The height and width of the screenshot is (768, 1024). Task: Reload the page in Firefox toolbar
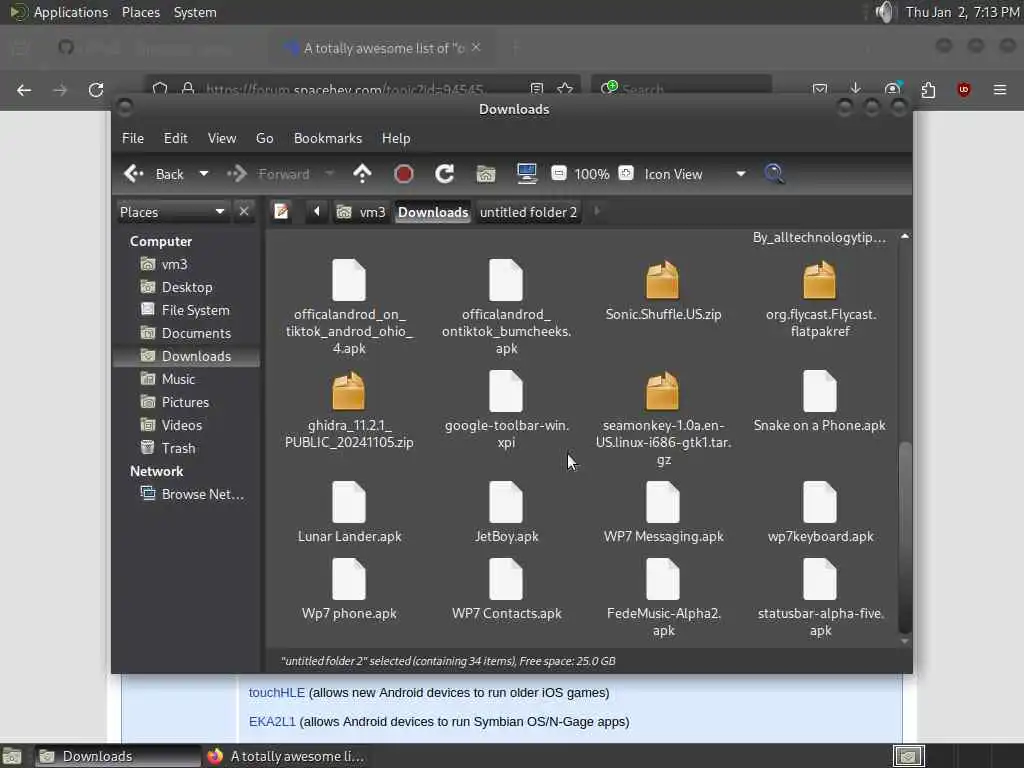click(x=96, y=89)
